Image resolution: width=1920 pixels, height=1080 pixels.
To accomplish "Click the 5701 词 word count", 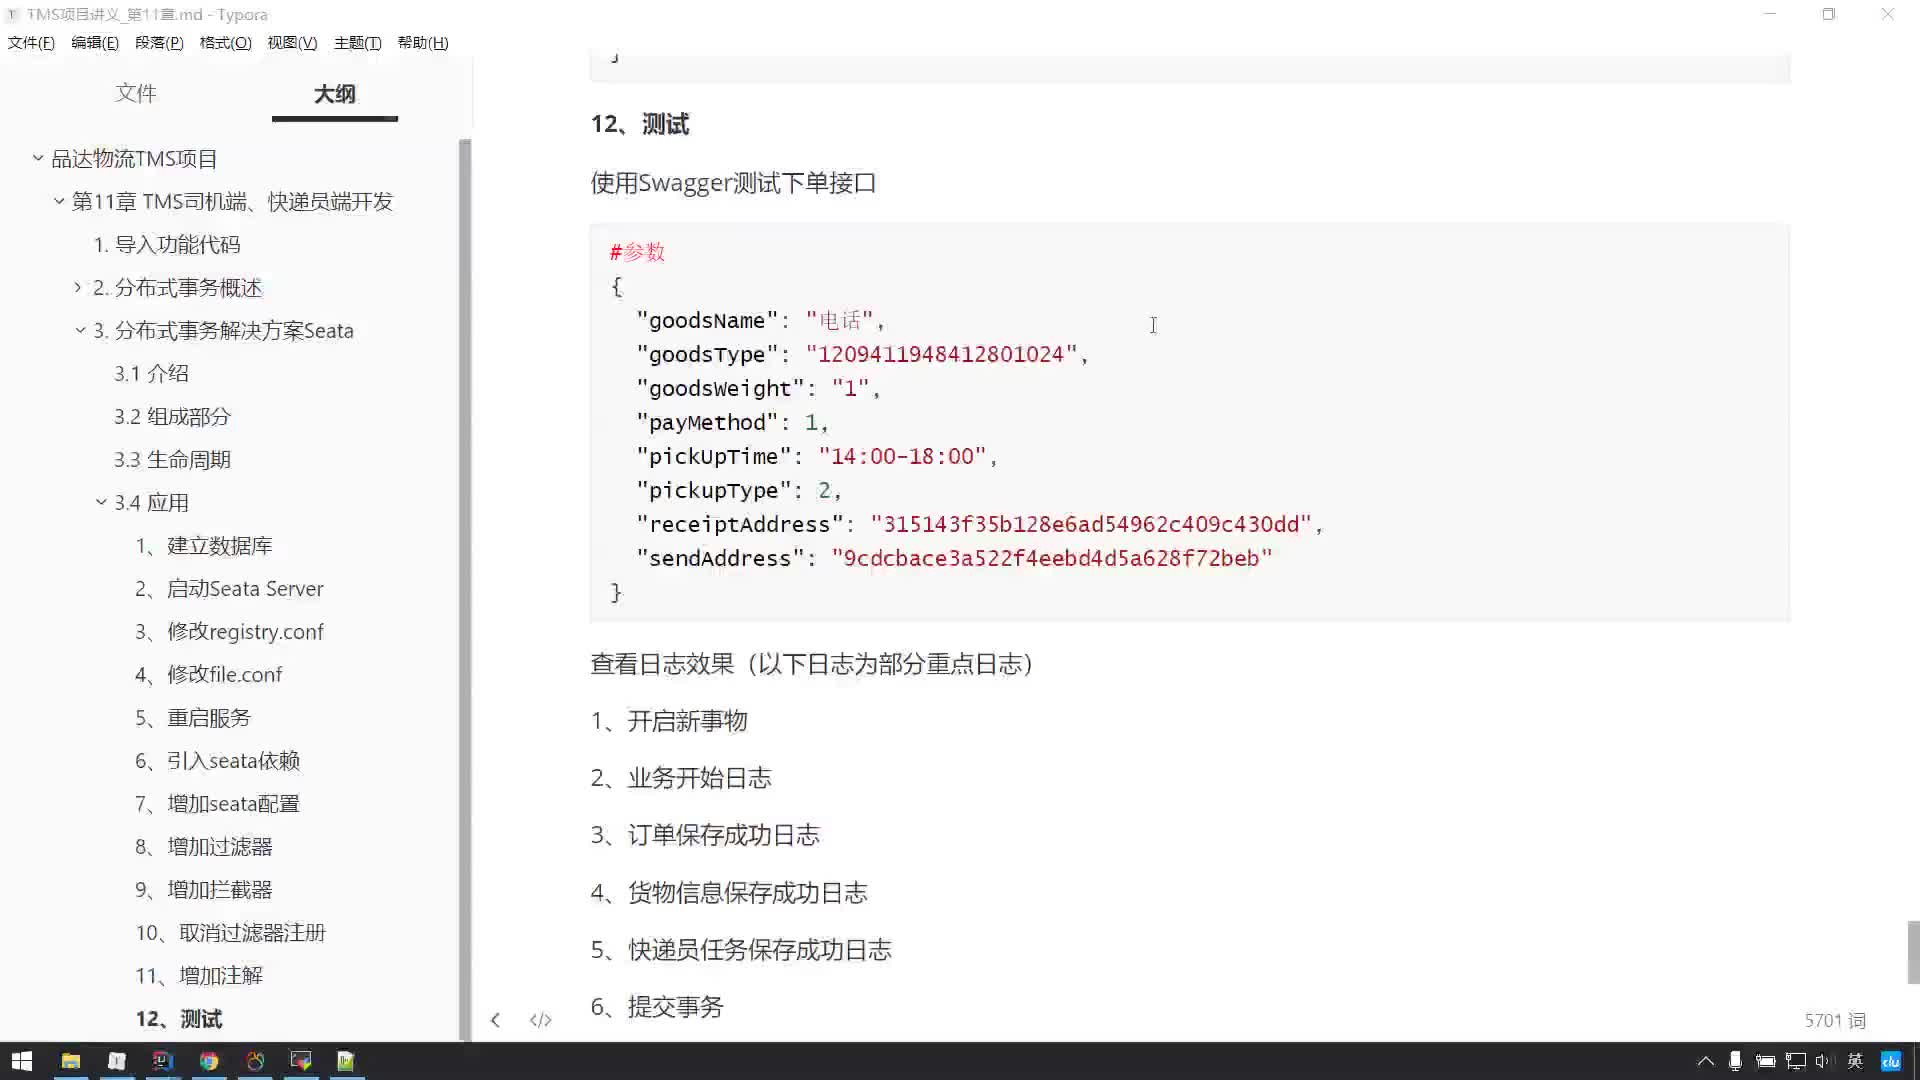I will (1835, 1021).
